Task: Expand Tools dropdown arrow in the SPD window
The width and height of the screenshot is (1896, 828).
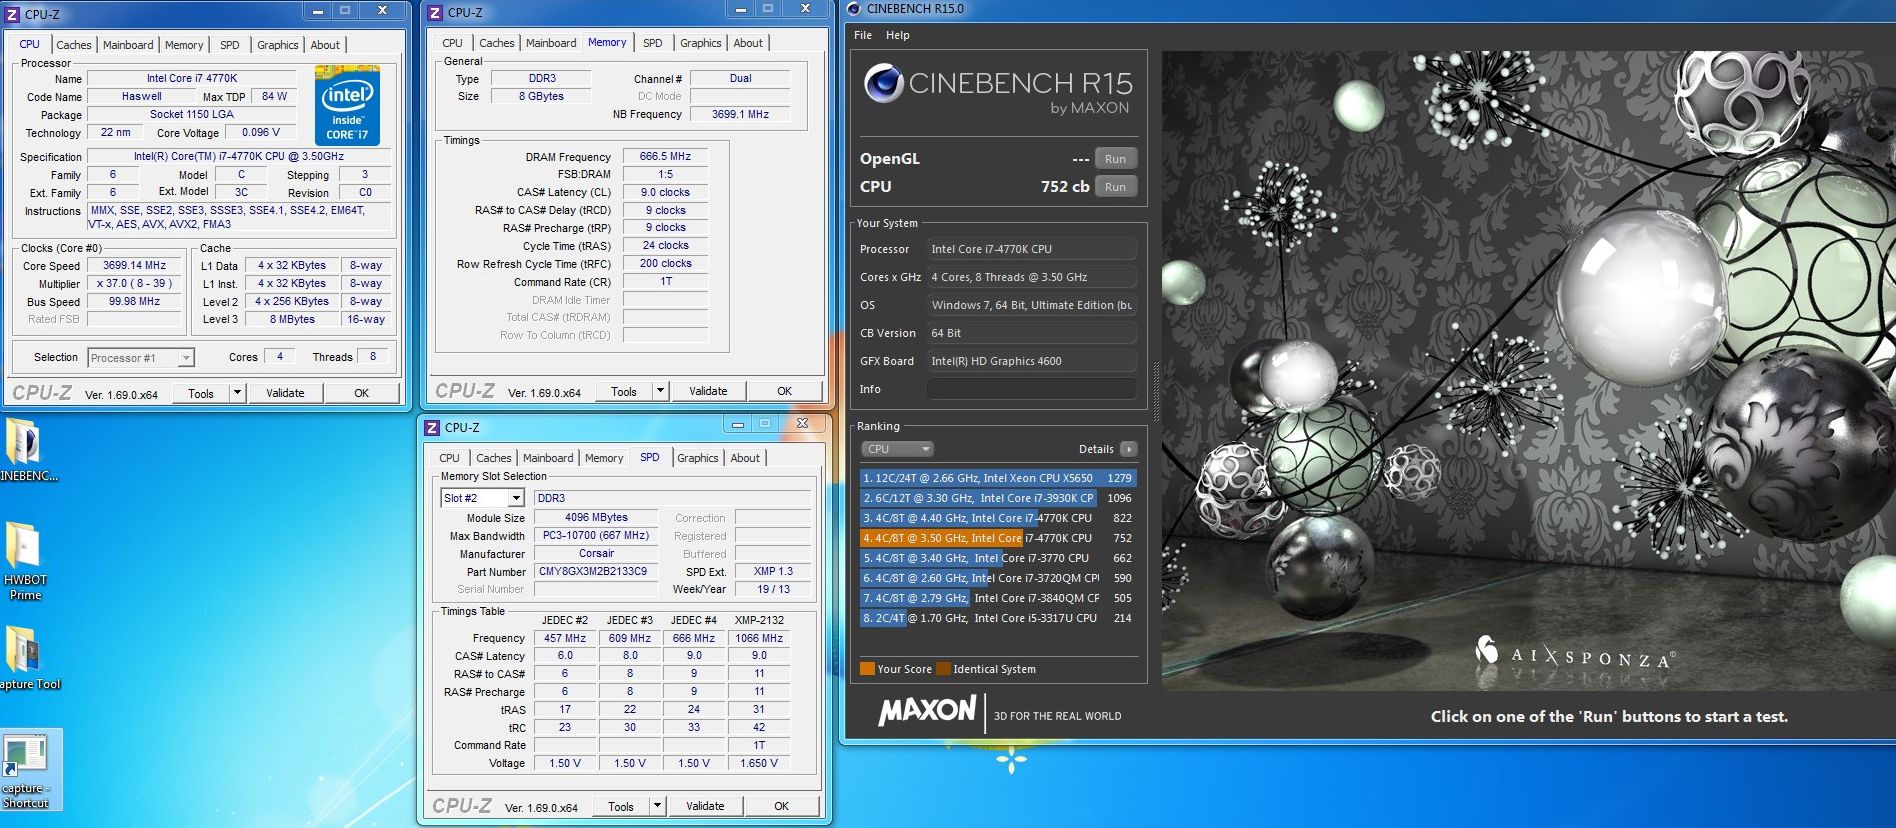Action: coord(657,806)
